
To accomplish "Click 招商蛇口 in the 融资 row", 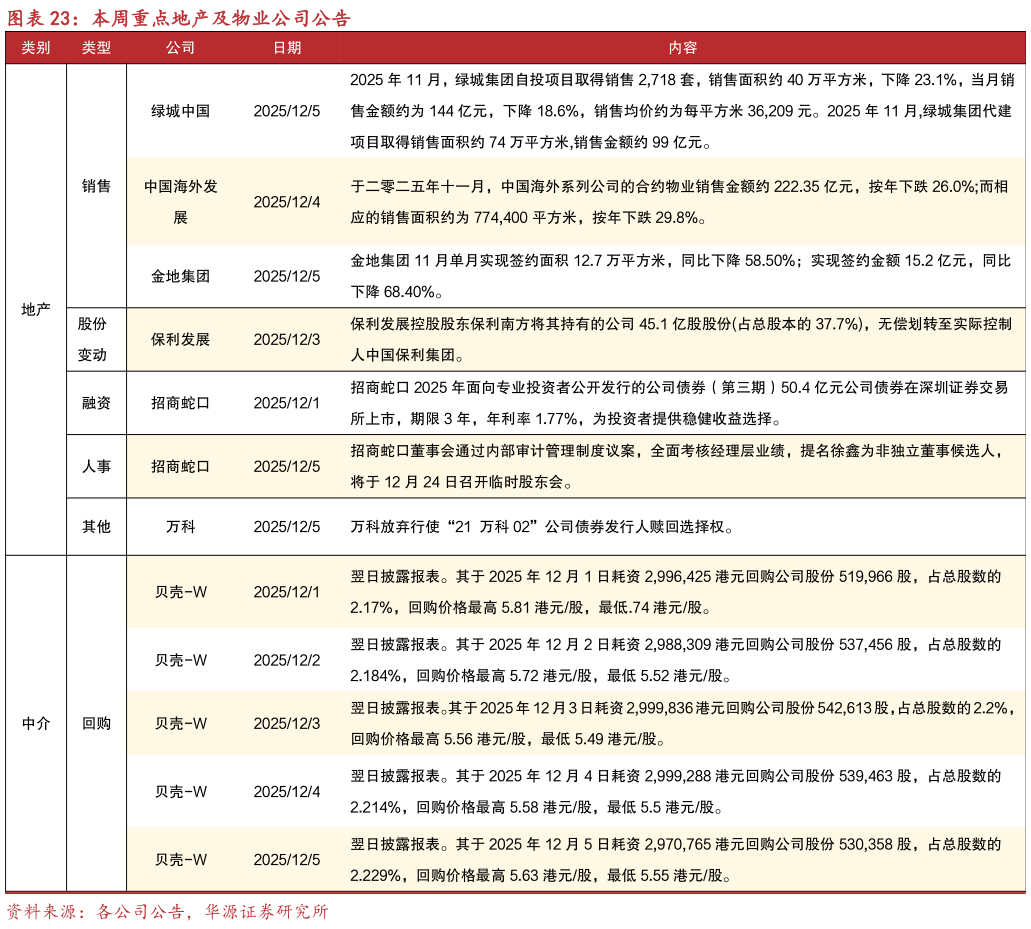I will pos(180,402).
